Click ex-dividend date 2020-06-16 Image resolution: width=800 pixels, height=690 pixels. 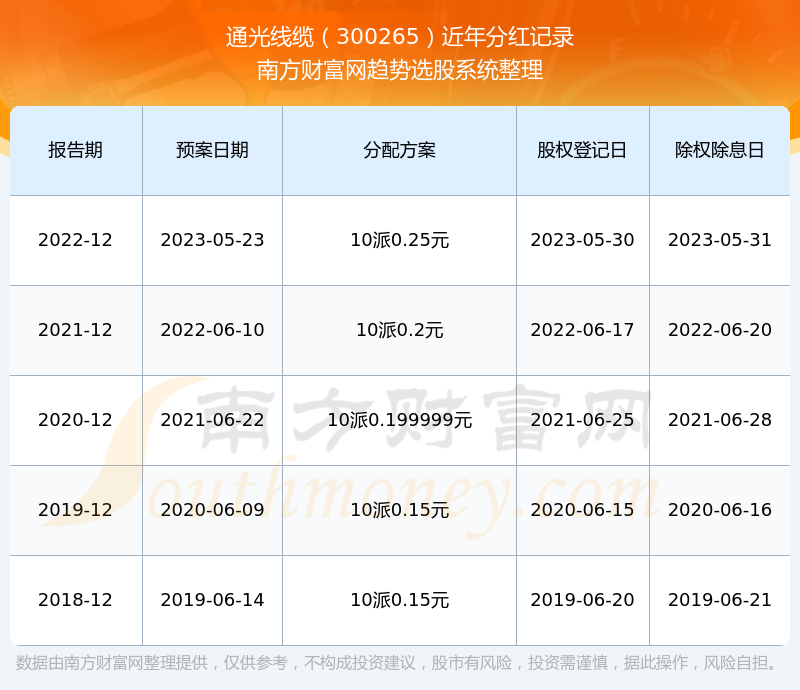click(x=719, y=509)
